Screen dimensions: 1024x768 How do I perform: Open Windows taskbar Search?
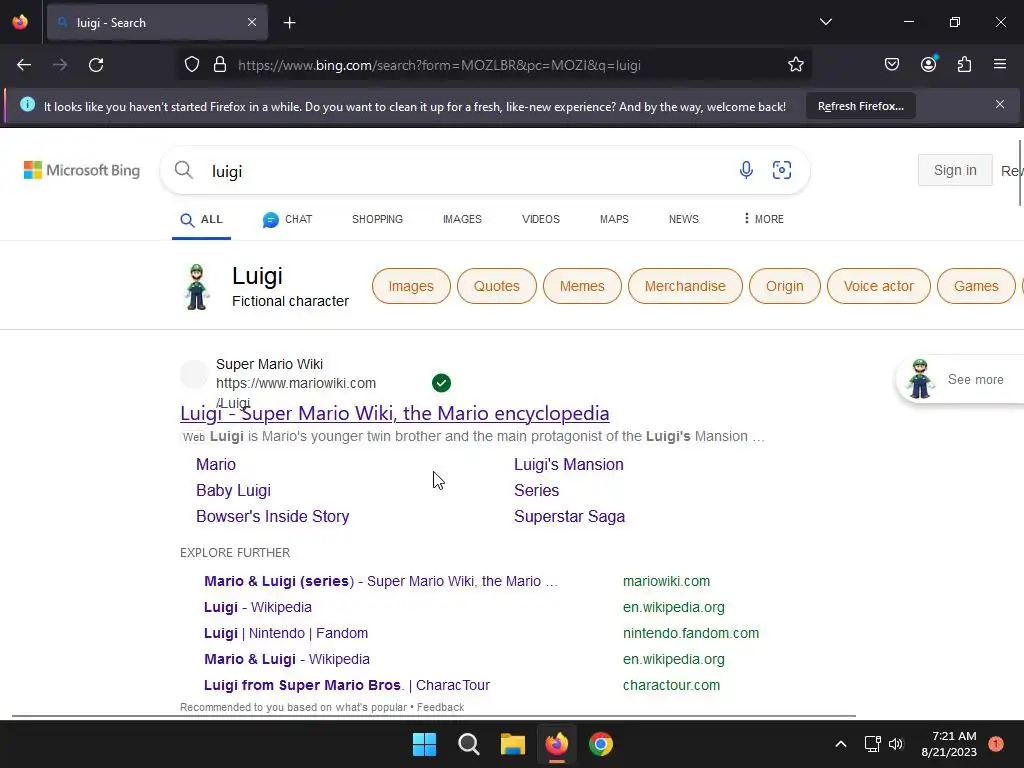pyautogui.click(x=468, y=744)
